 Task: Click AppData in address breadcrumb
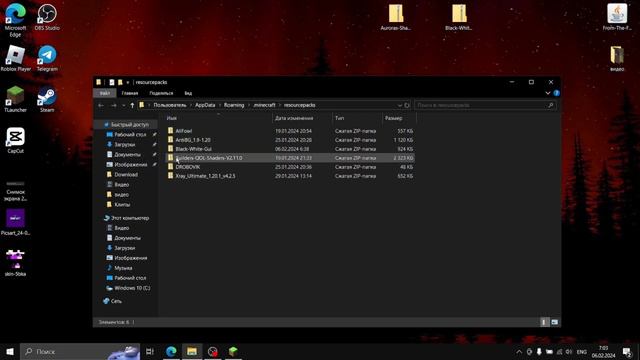[205, 105]
